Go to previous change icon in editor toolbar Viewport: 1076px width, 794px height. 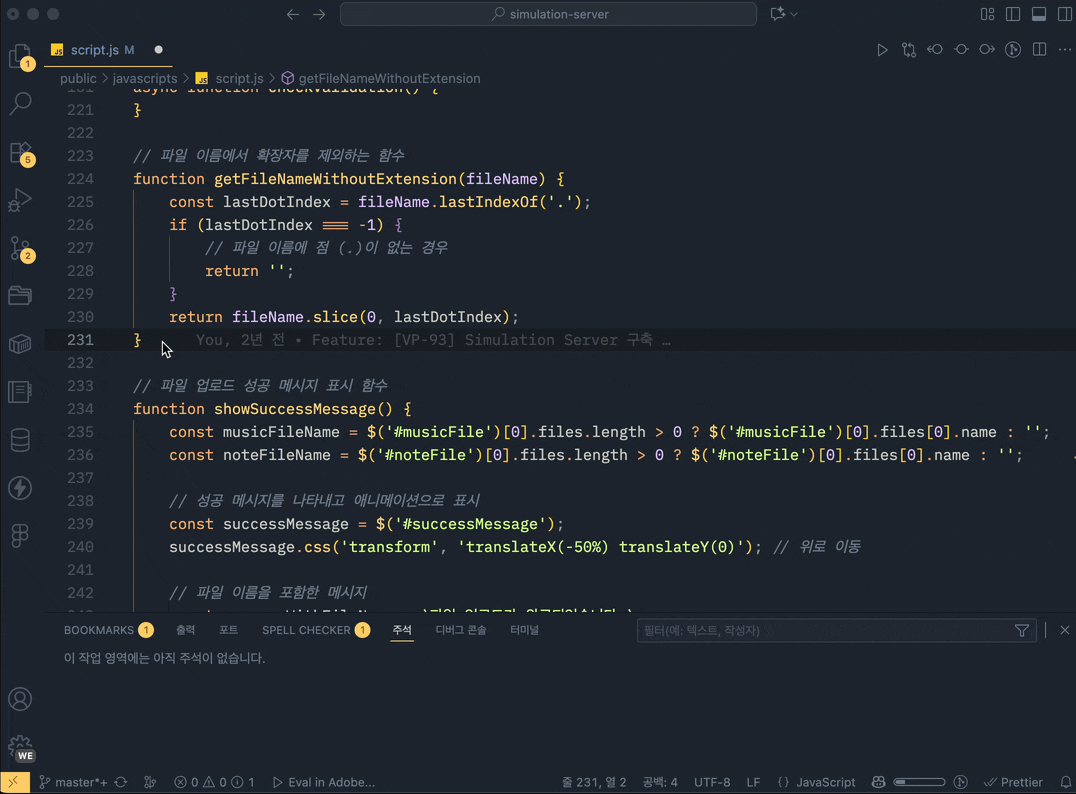point(935,49)
